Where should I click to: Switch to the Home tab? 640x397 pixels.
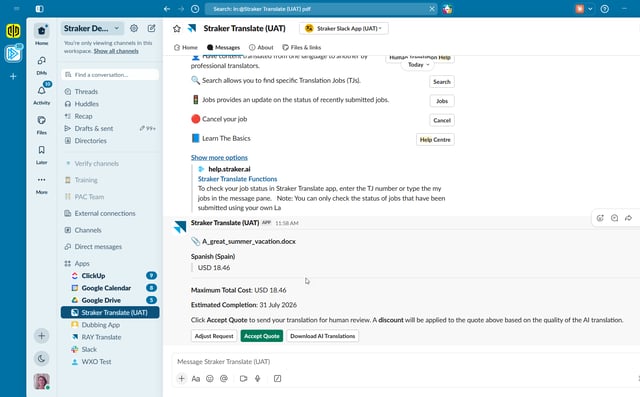pos(186,47)
